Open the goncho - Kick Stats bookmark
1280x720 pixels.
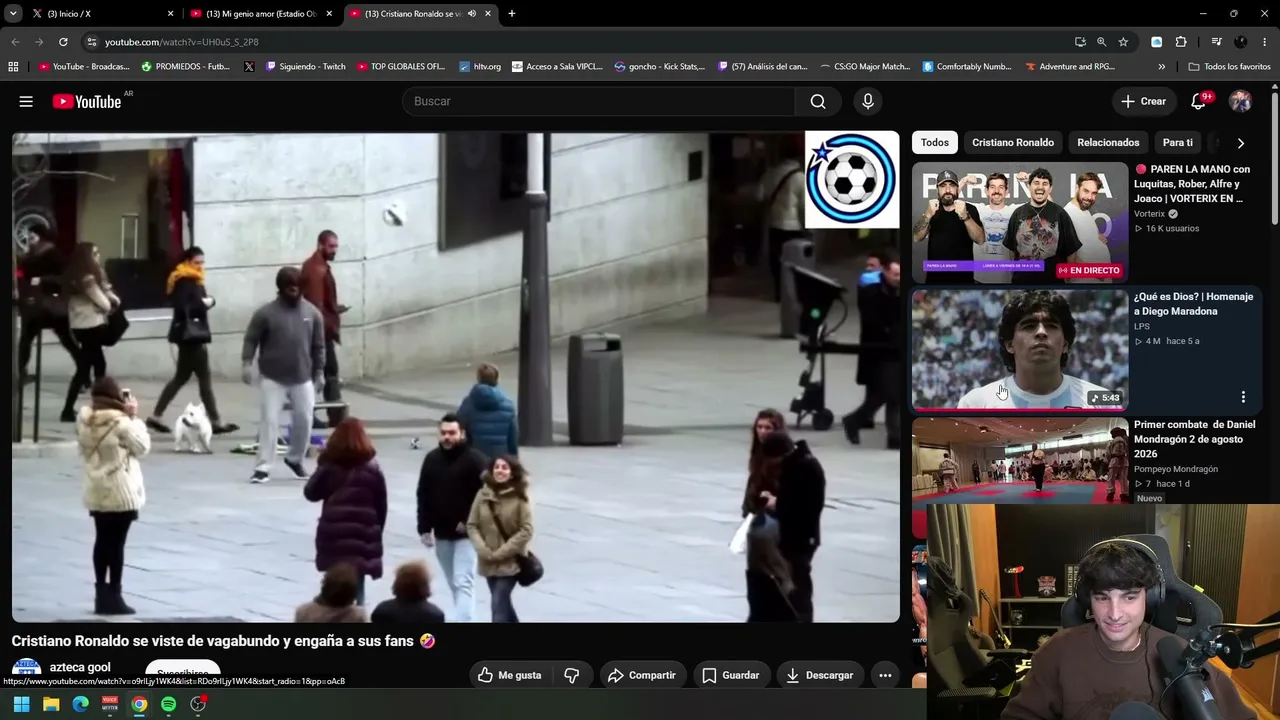[660, 67]
